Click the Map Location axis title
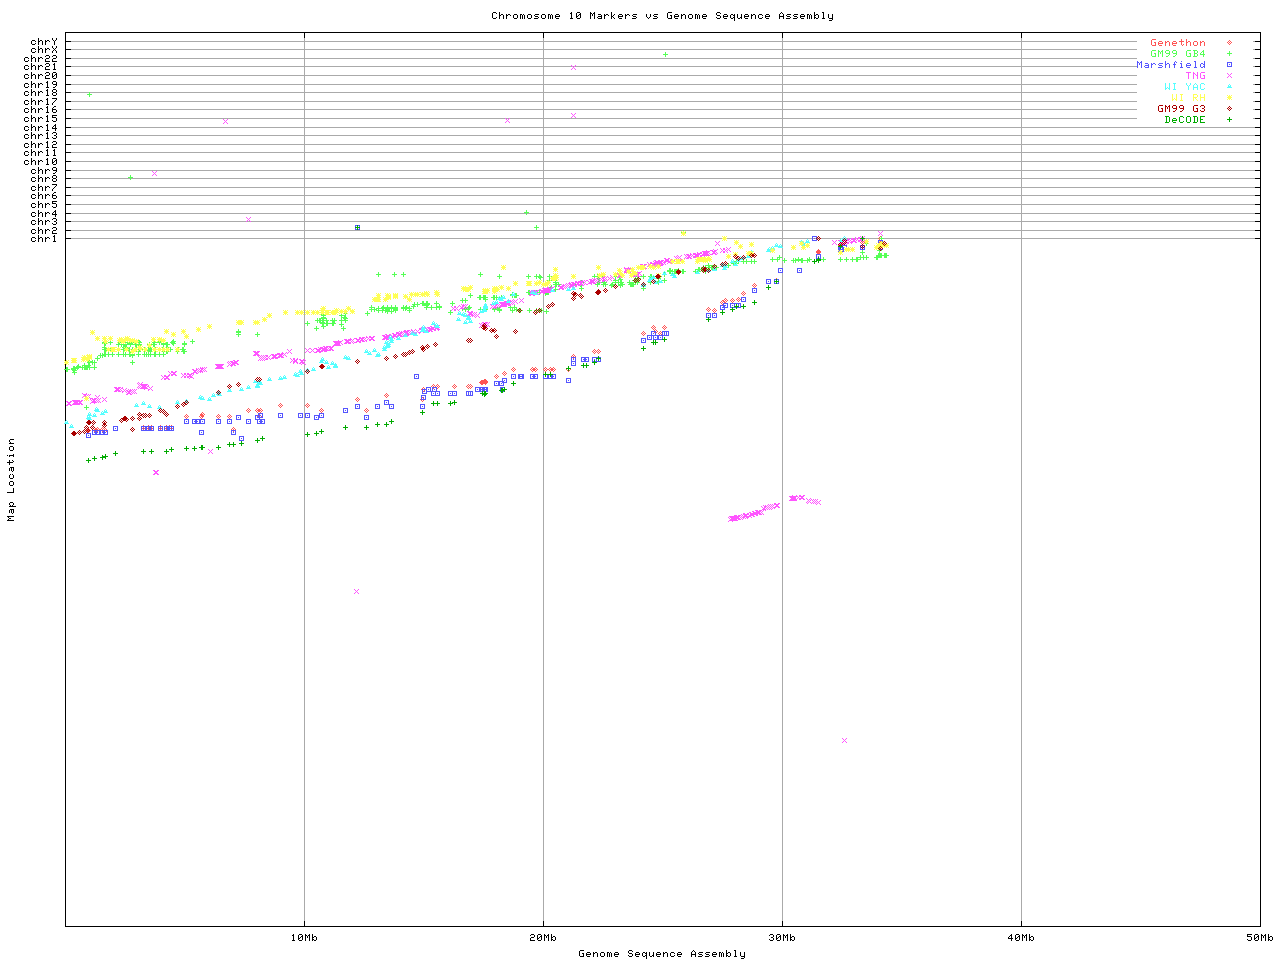The image size is (1280, 960). coord(12,480)
